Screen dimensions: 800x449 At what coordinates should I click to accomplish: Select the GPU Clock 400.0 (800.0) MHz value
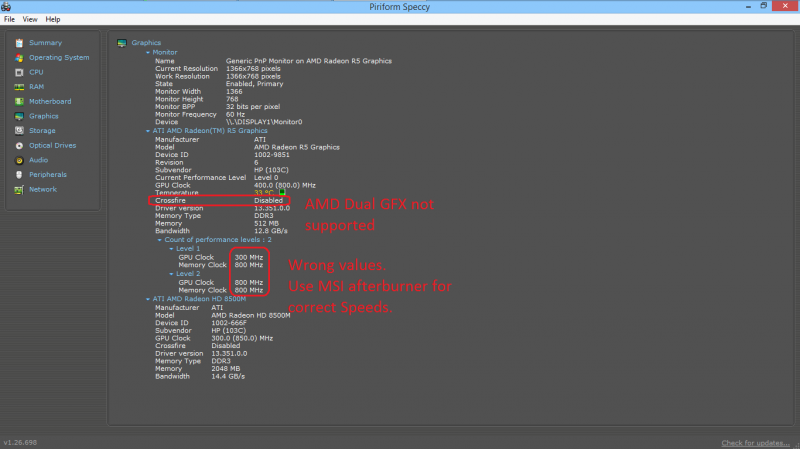pyautogui.click(x=285, y=185)
